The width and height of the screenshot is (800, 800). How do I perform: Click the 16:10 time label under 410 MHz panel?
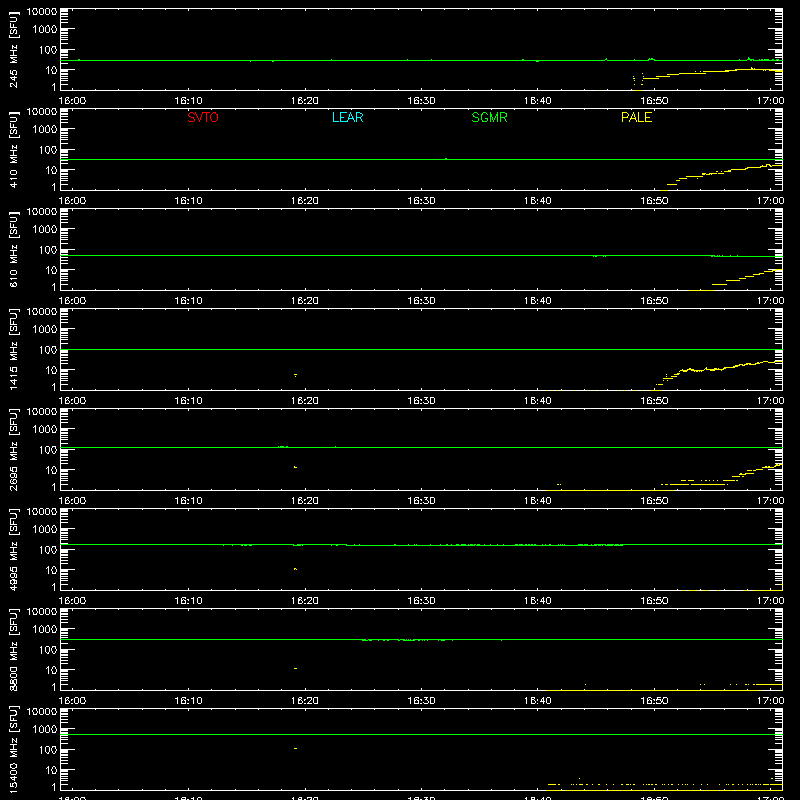point(188,201)
